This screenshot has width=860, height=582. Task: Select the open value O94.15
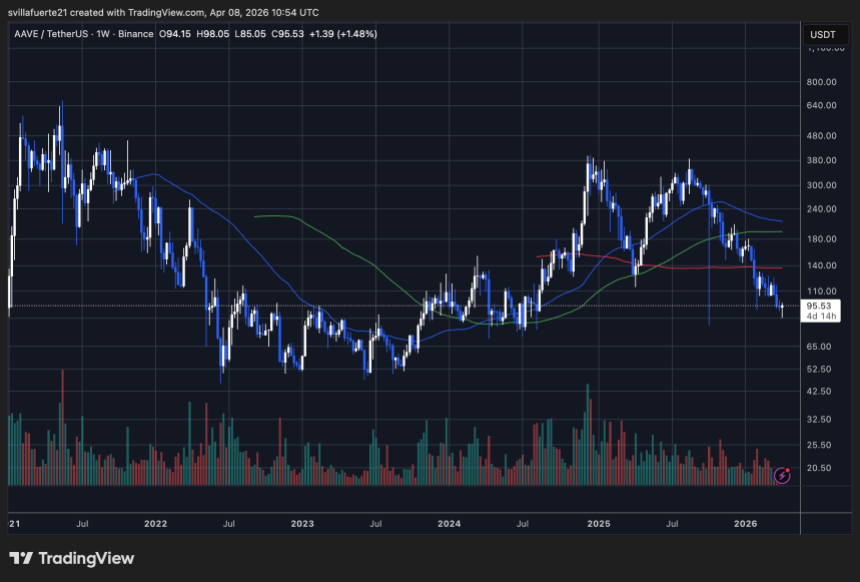pyautogui.click(x=174, y=33)
